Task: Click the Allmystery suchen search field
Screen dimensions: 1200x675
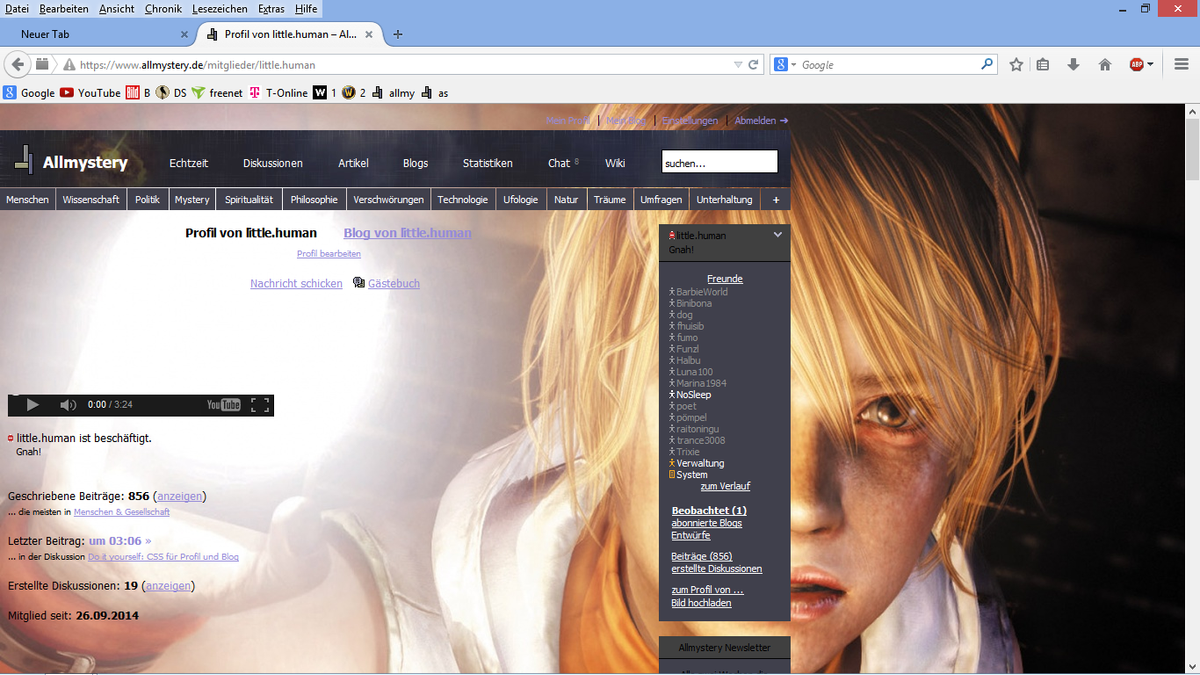Action: pos(719,162)
